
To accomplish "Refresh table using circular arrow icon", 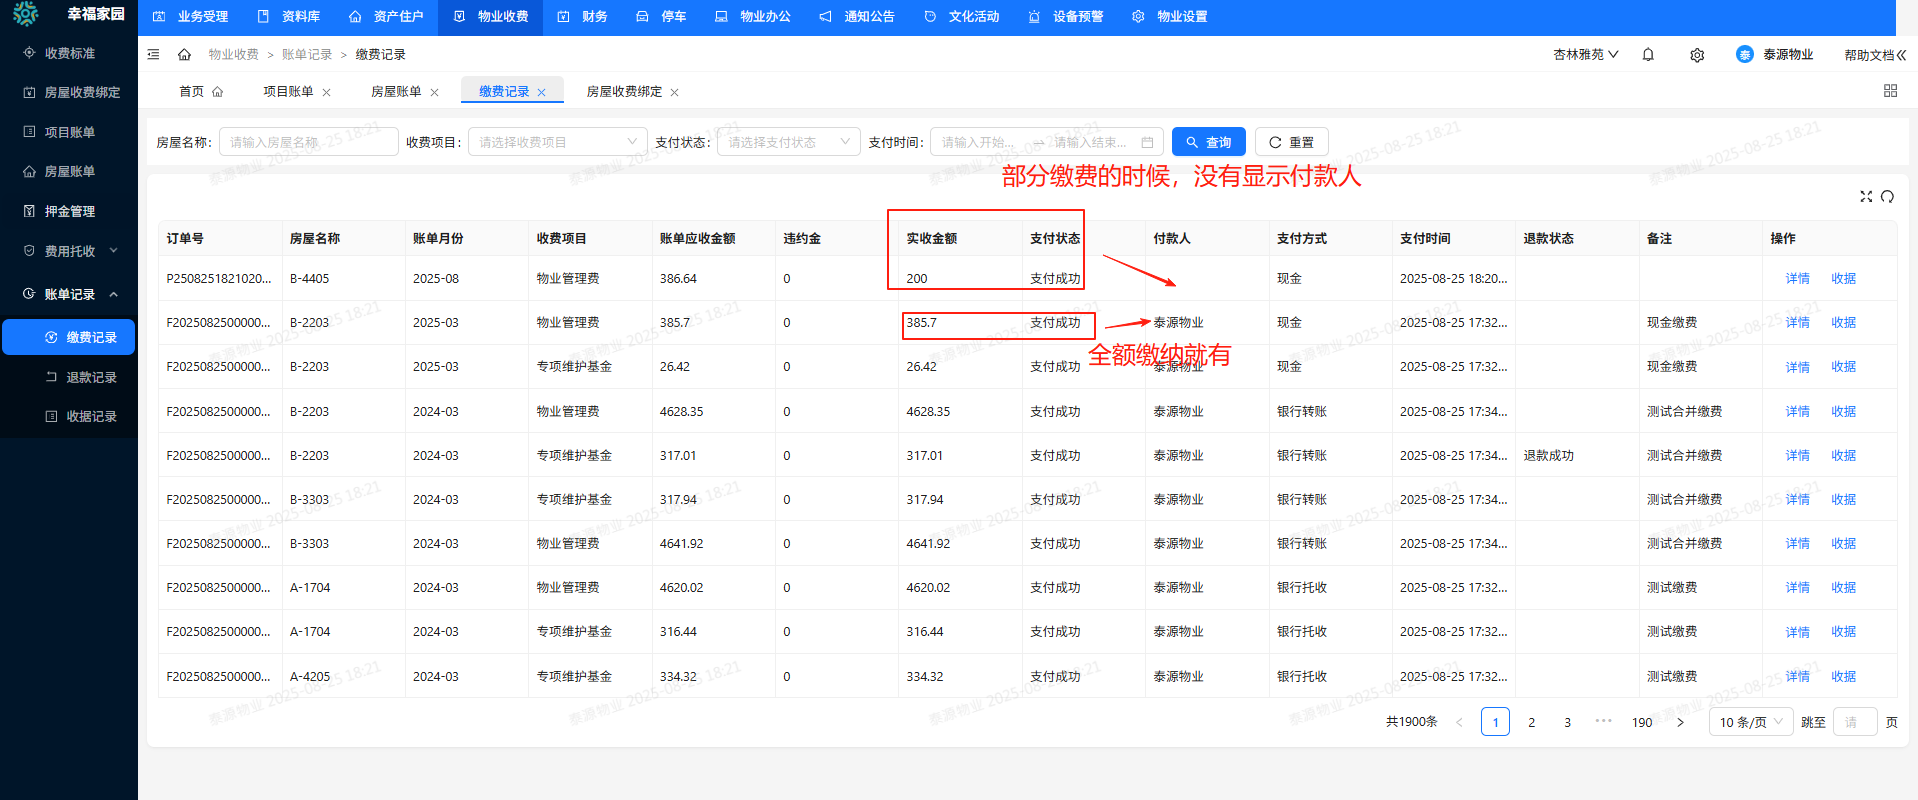I will pyautogui.click(x=1887, y=197).
